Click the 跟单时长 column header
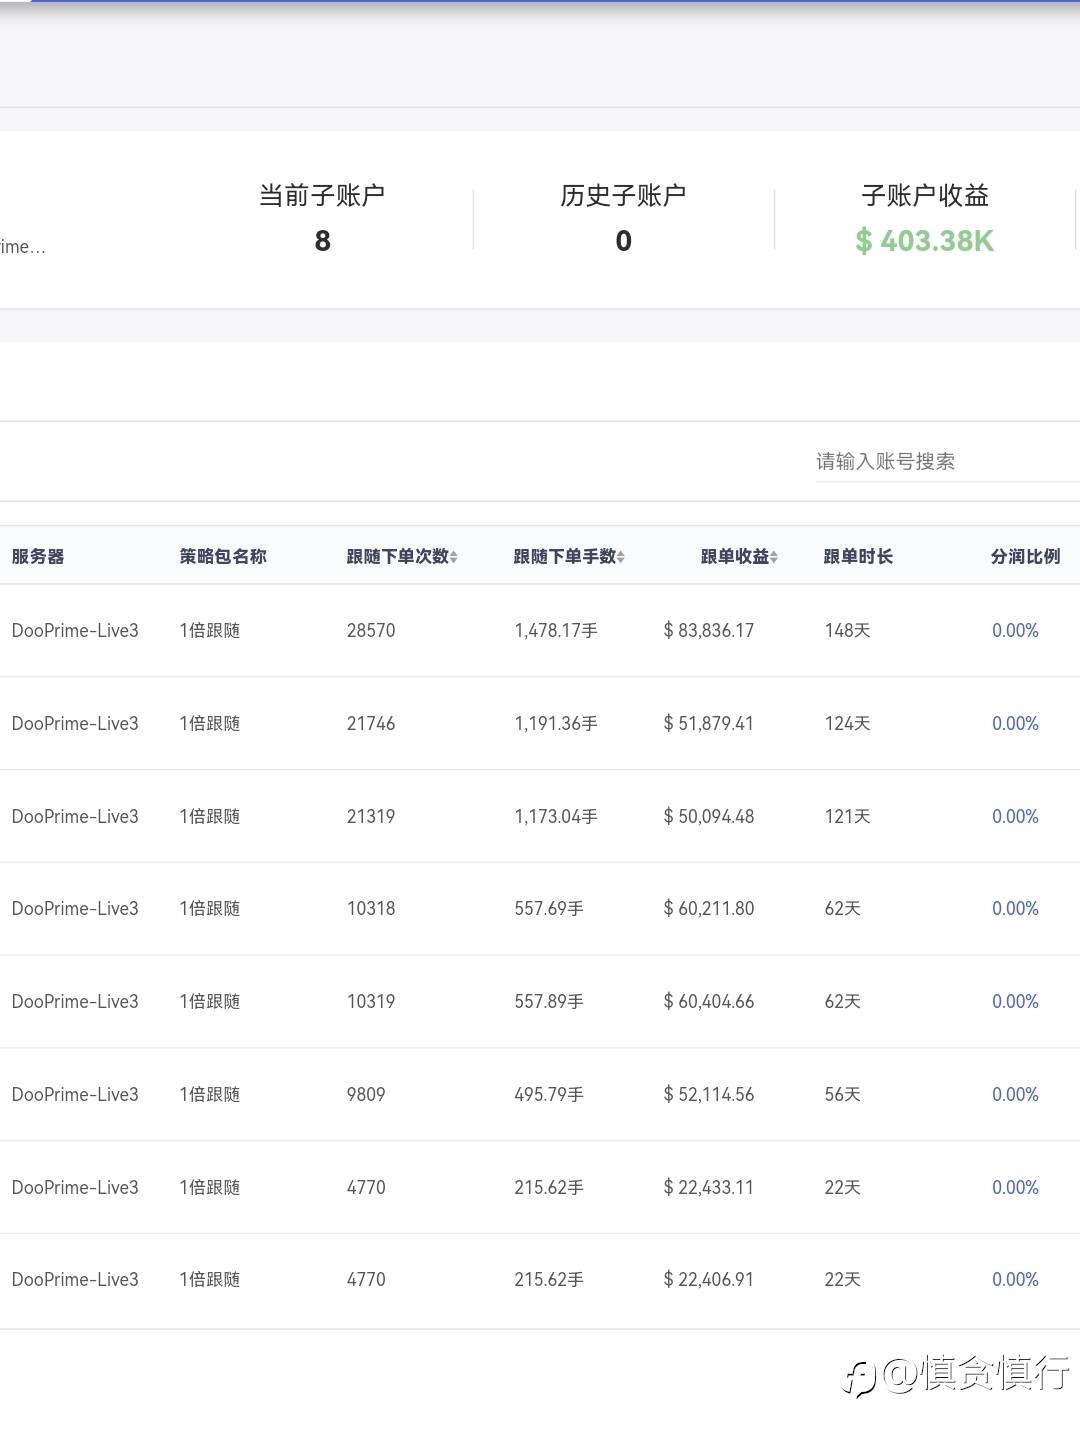The width and height of the screenshot is (1080, 1435). pos(858,557)
